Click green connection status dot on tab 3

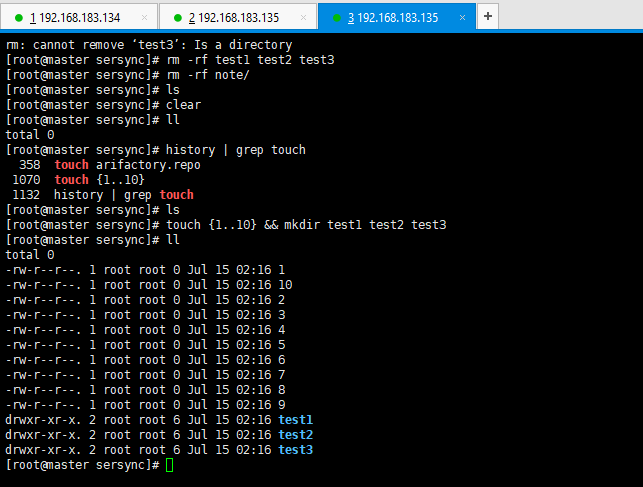(x=337, y=18)
